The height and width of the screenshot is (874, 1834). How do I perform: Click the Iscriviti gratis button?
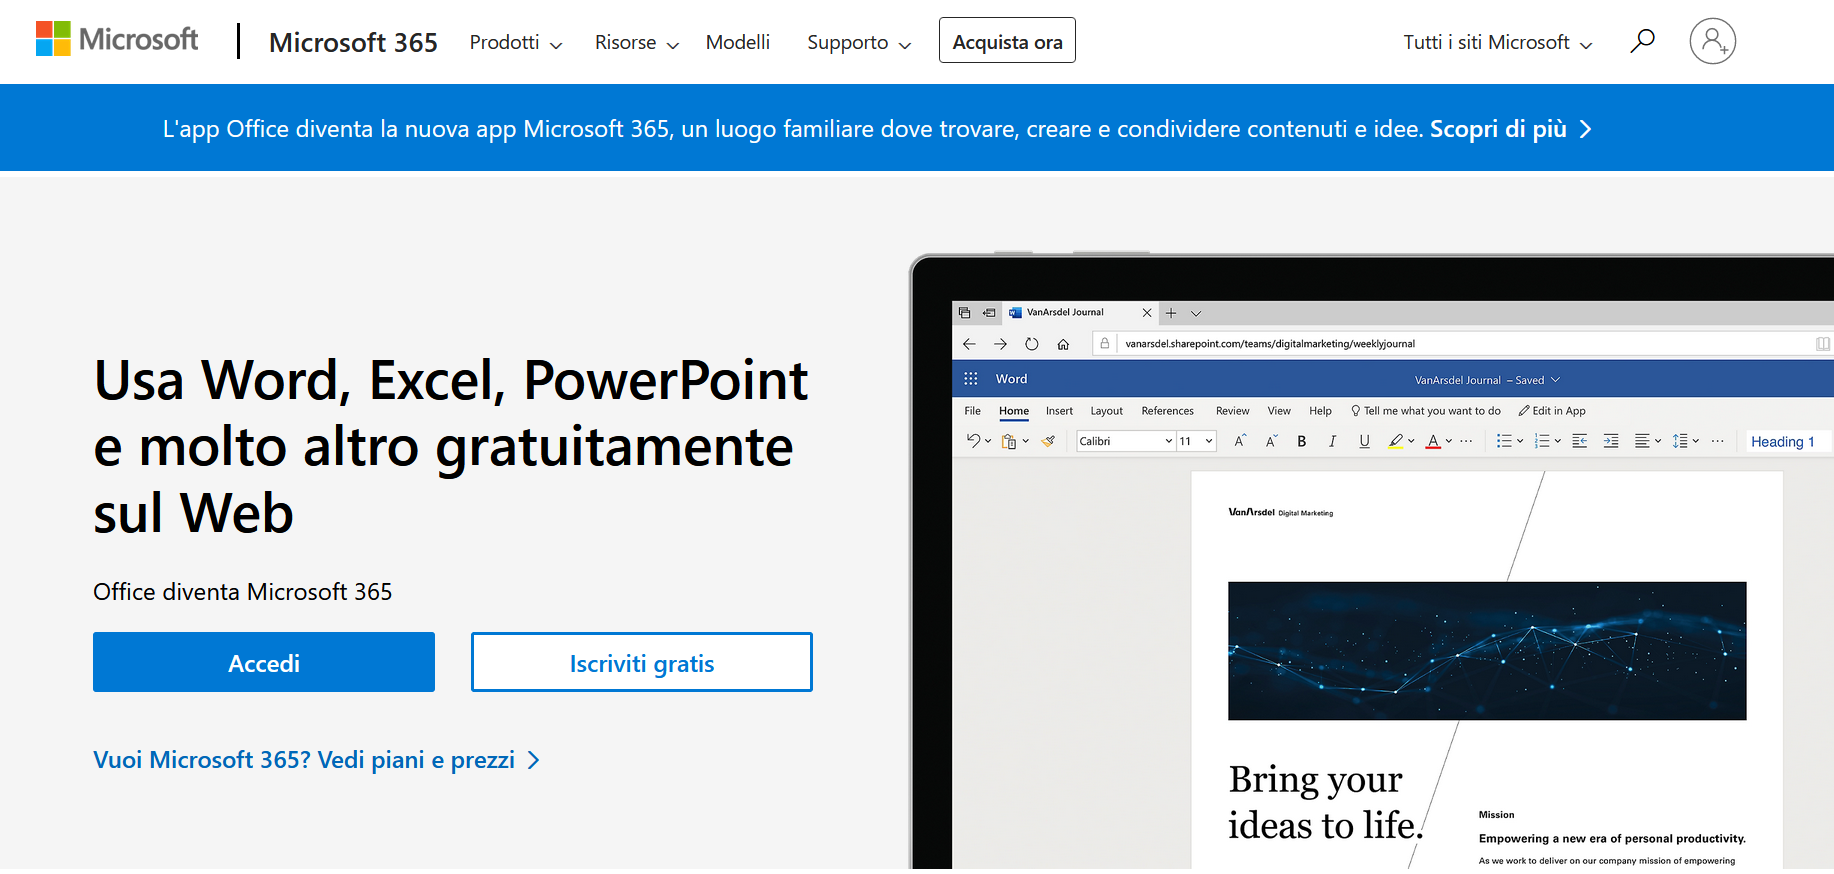(641, 662)
